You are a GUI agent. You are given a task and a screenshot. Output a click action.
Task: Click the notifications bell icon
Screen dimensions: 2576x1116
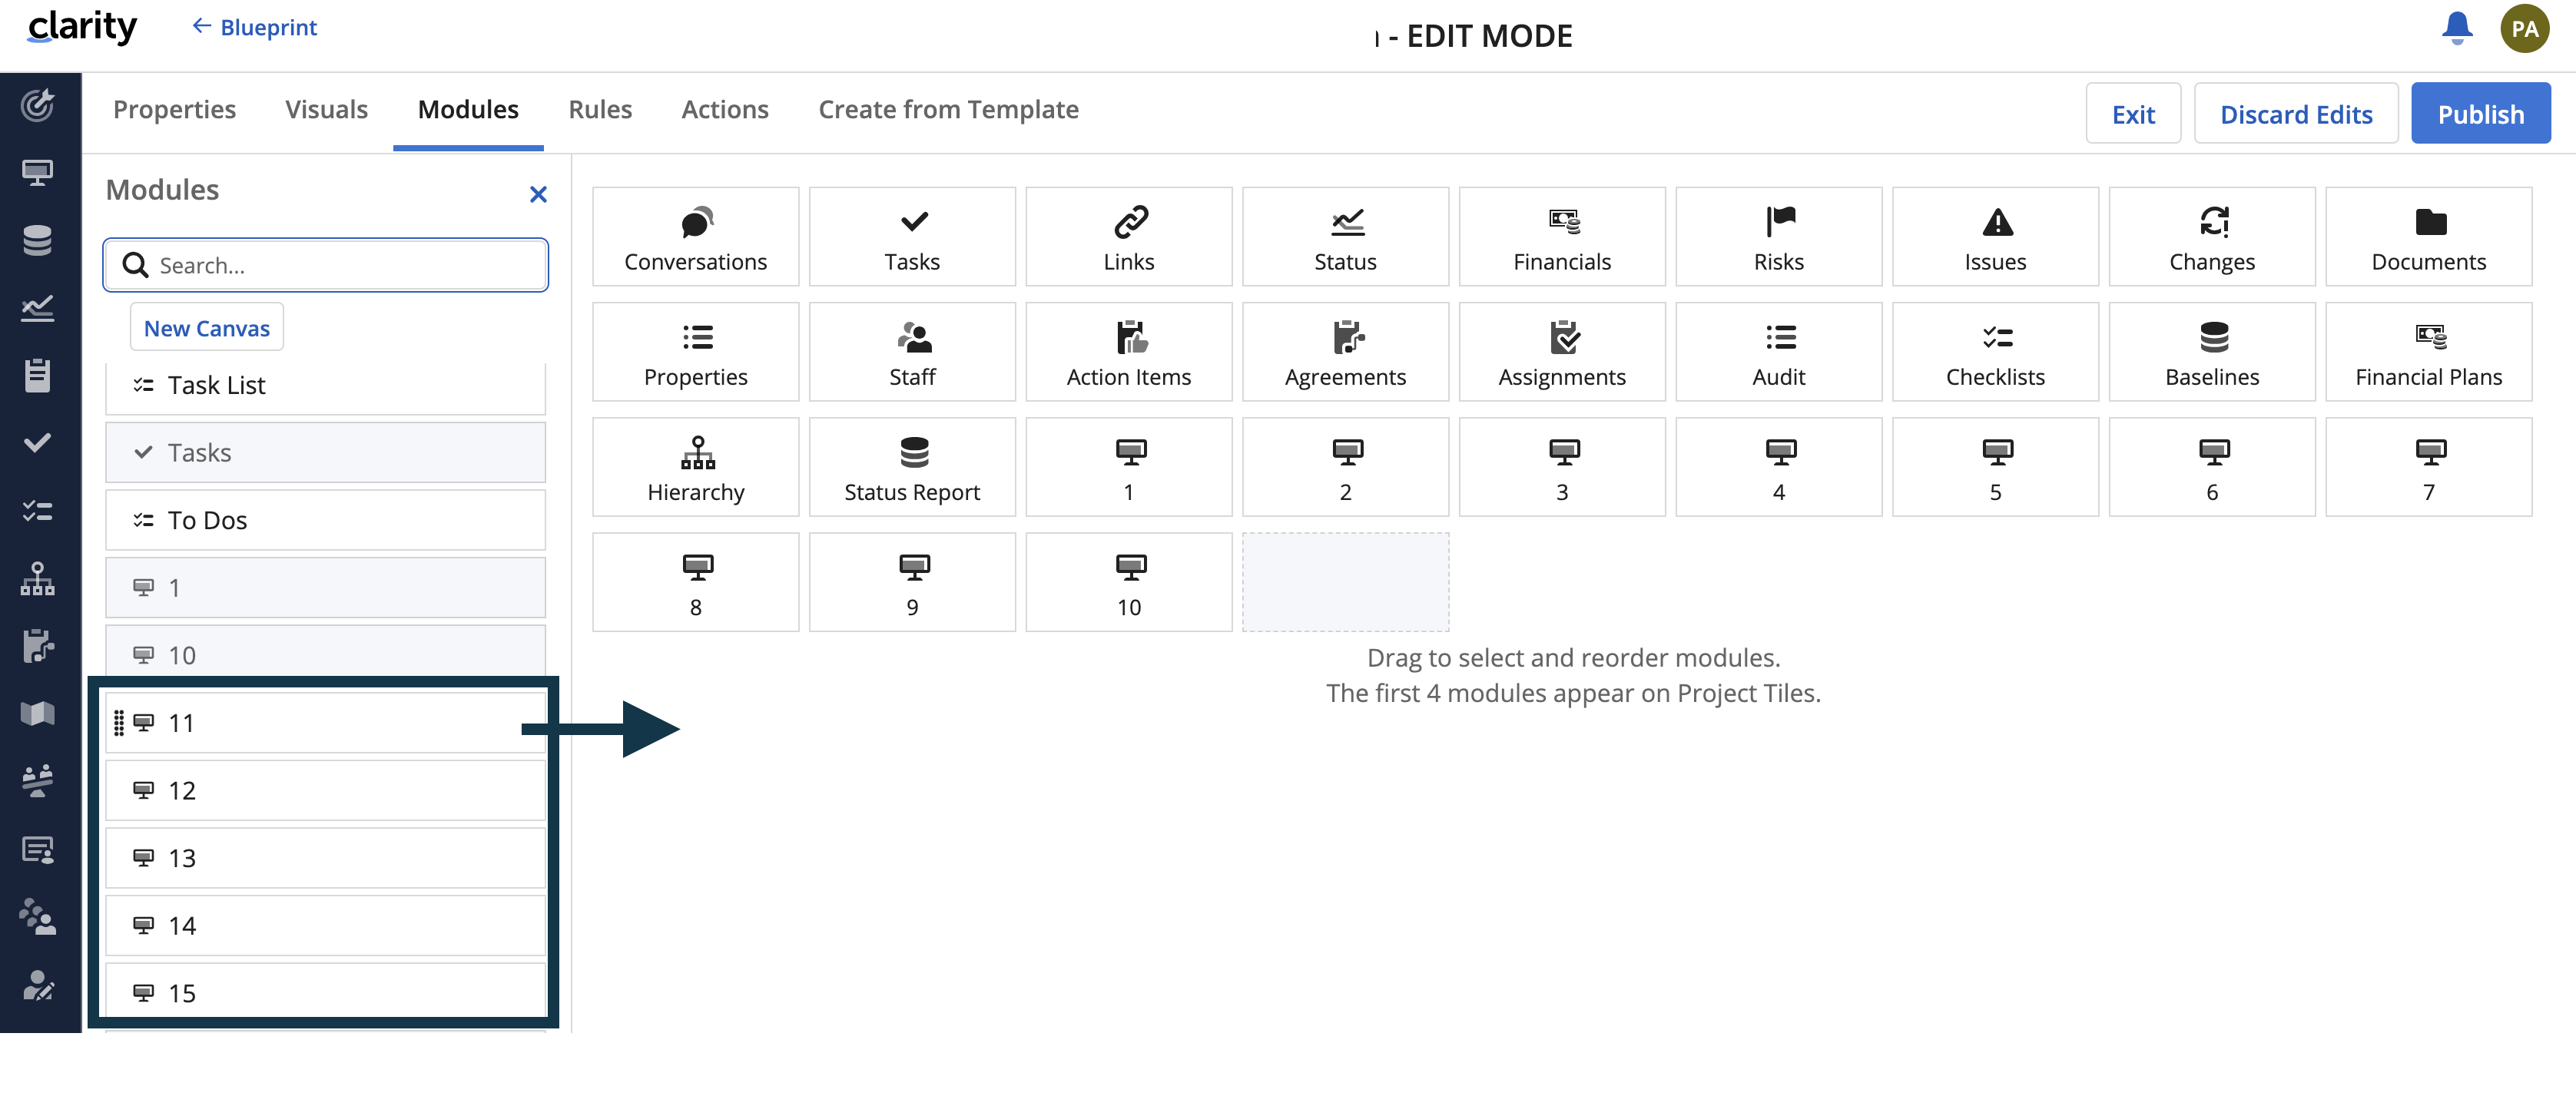(x=2456, y=28)
